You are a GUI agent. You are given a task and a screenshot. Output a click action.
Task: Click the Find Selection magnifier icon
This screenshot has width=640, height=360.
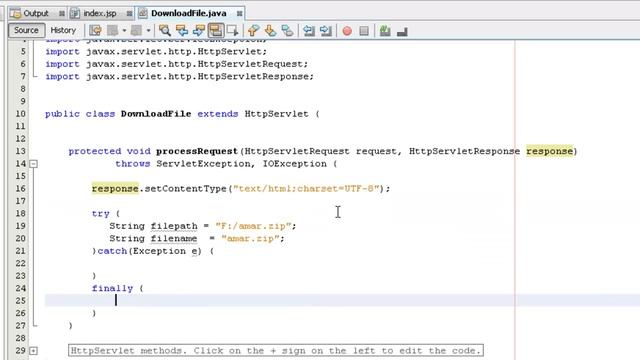tap(165, 31)
